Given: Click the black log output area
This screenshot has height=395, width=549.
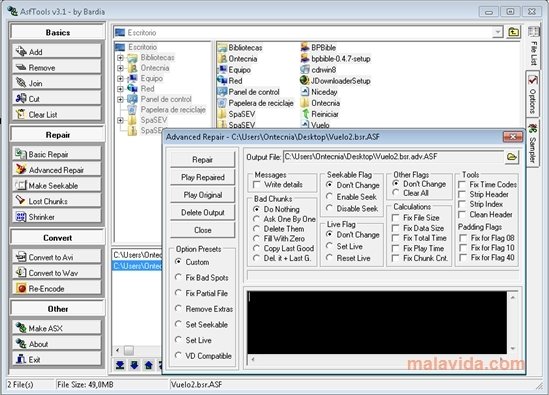Looking at the screenshot, I should click(x=377, y=323).
